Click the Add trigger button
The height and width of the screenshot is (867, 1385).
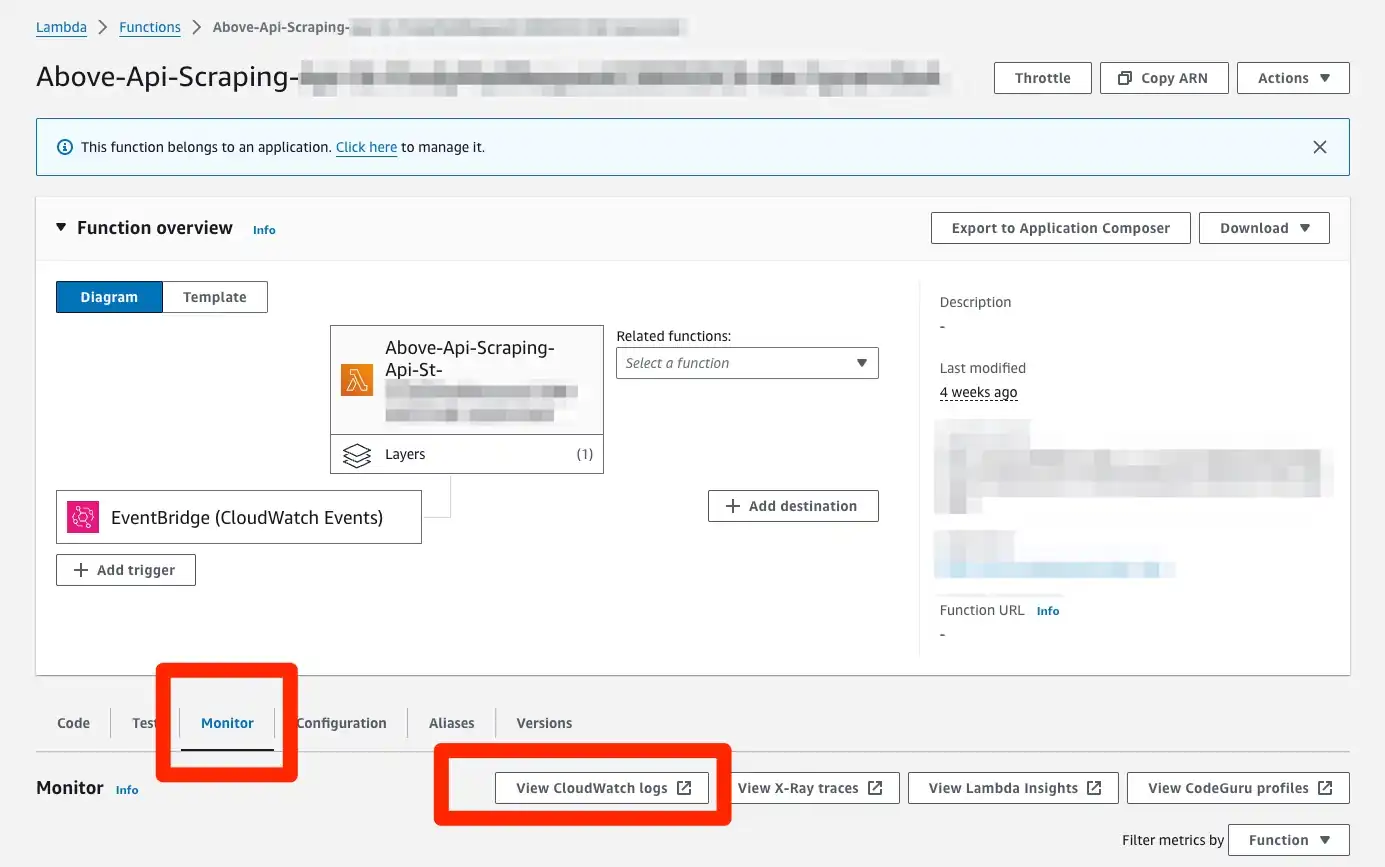(x=126, y=570)
